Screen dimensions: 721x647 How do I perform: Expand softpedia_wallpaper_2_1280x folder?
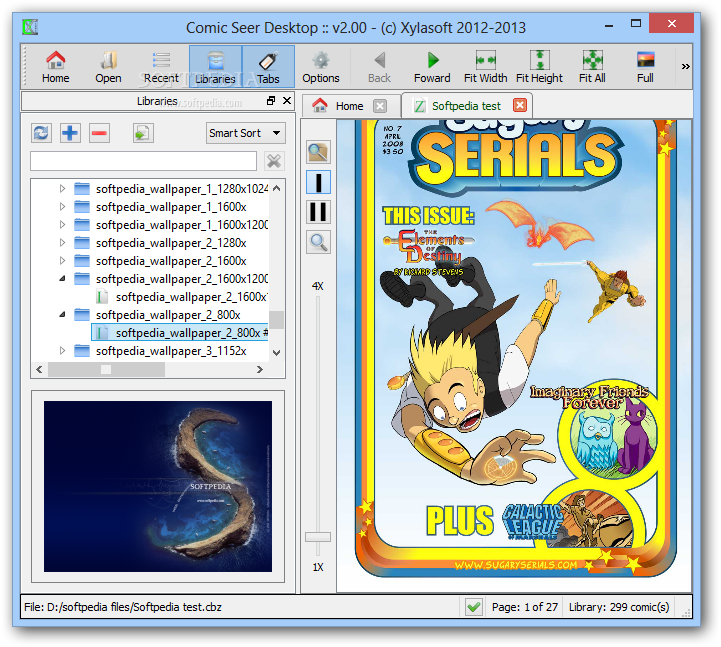pos(63,242)
